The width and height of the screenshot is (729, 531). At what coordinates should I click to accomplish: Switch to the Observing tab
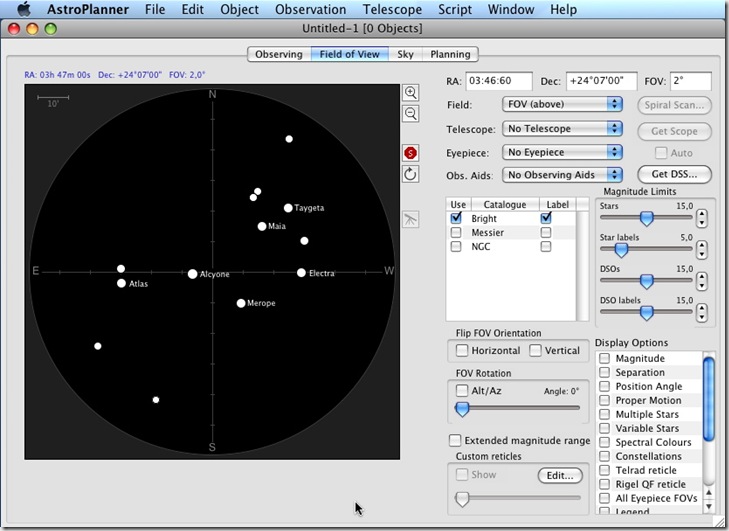coord(279,54)
